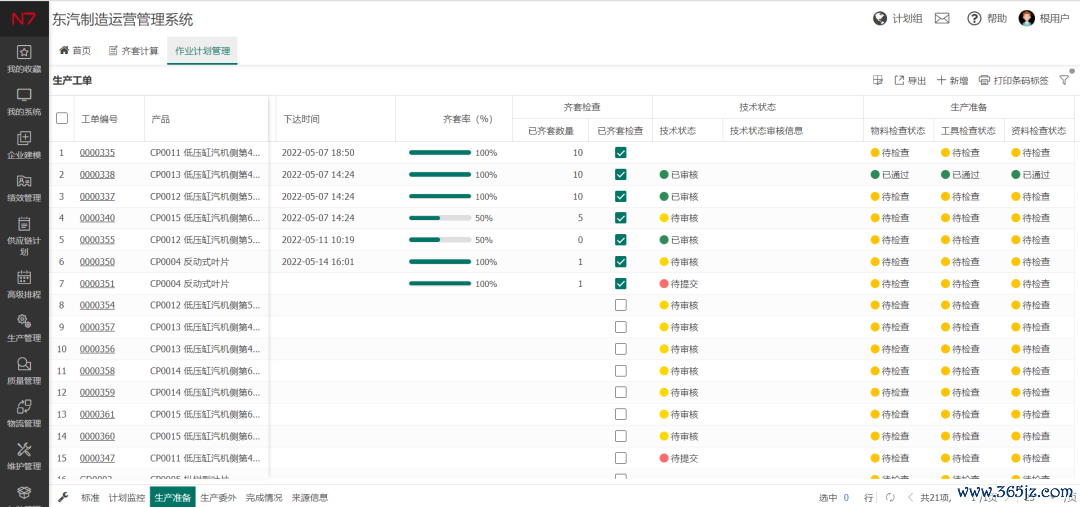Viewport: 1080px width, 507px height.
Task: Open 生产管理 module in sidebar
Action: click(24, 328)
